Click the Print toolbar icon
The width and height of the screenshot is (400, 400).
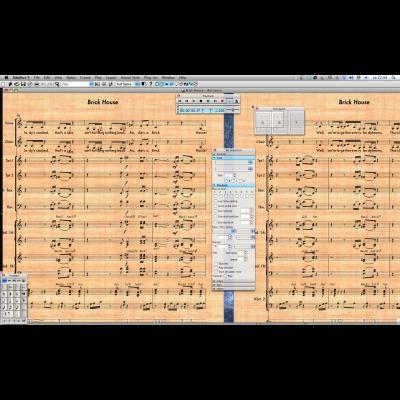[x=37, y=84]
